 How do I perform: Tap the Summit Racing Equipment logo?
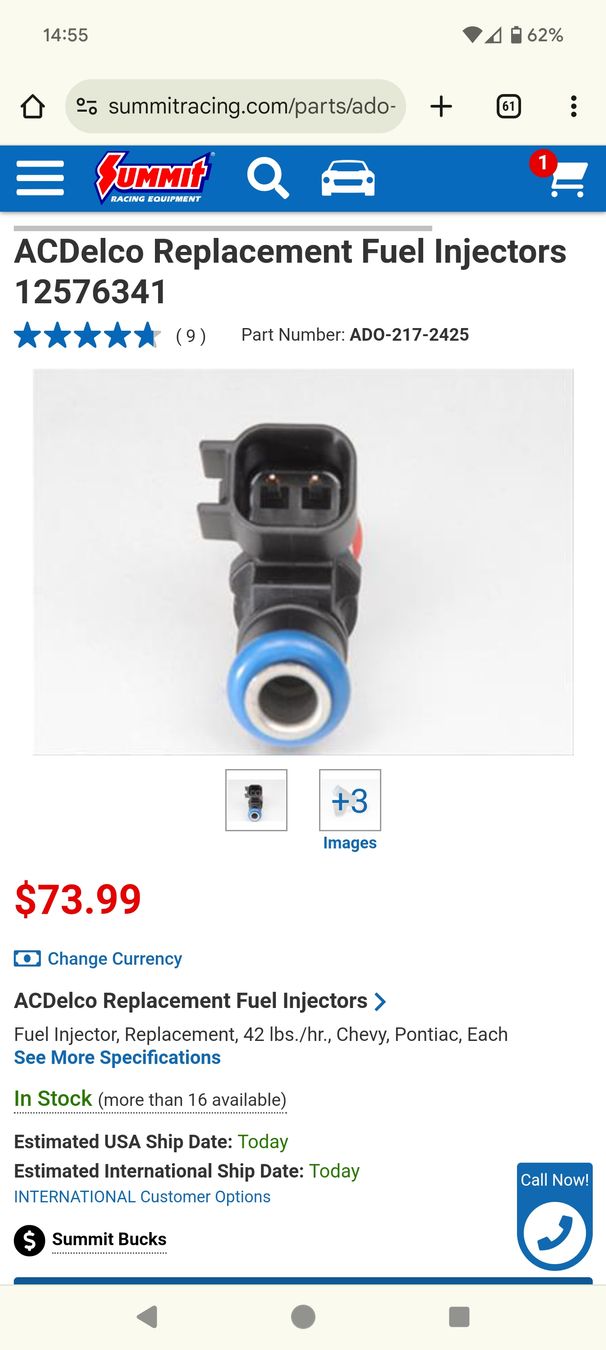click(154, 178)
